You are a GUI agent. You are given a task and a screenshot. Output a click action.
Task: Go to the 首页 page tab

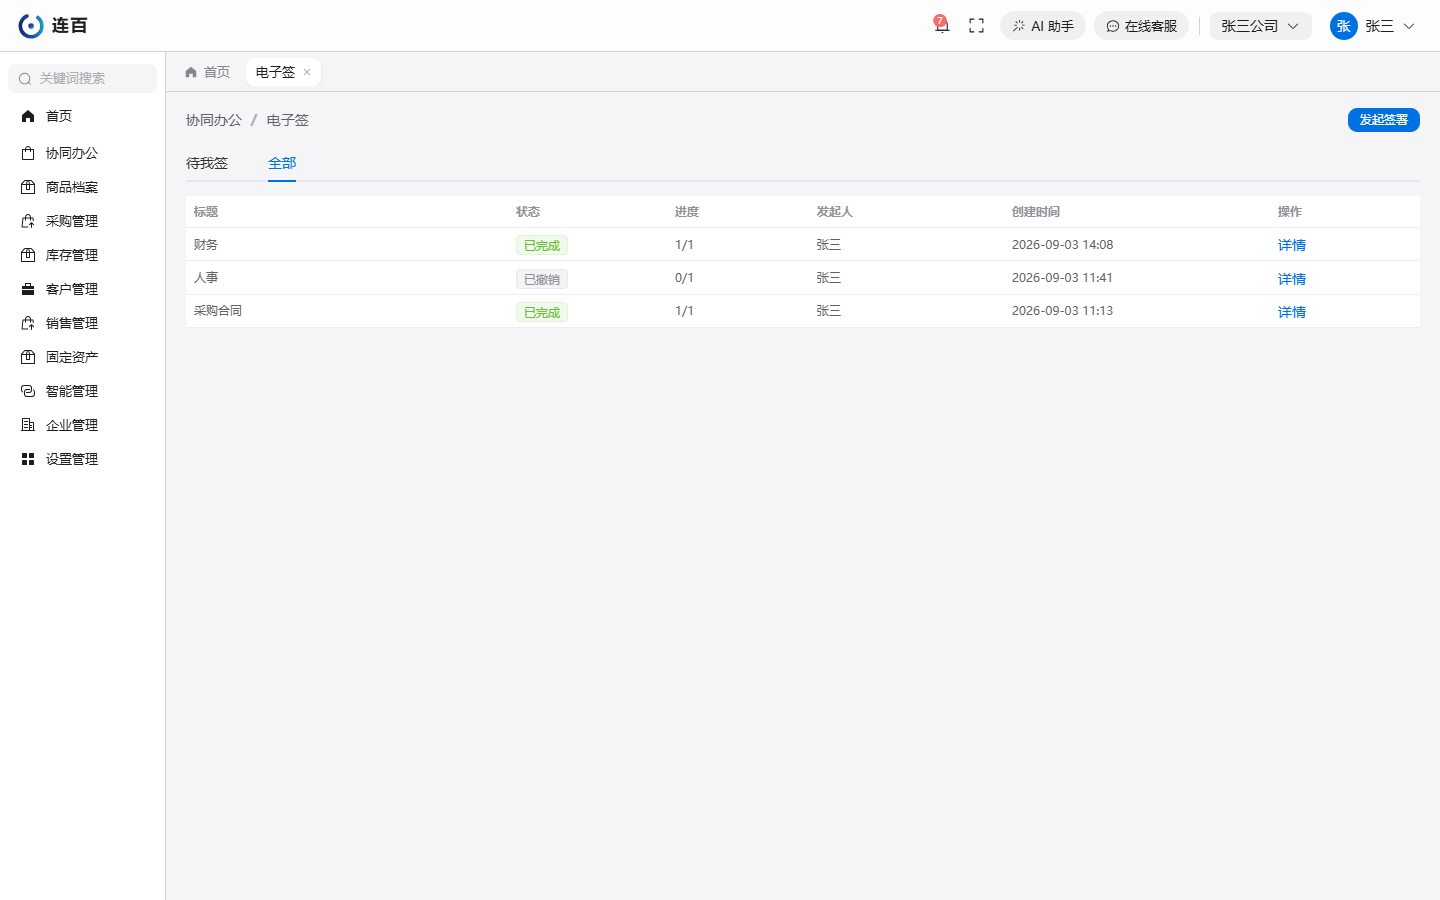click(208, 72)
